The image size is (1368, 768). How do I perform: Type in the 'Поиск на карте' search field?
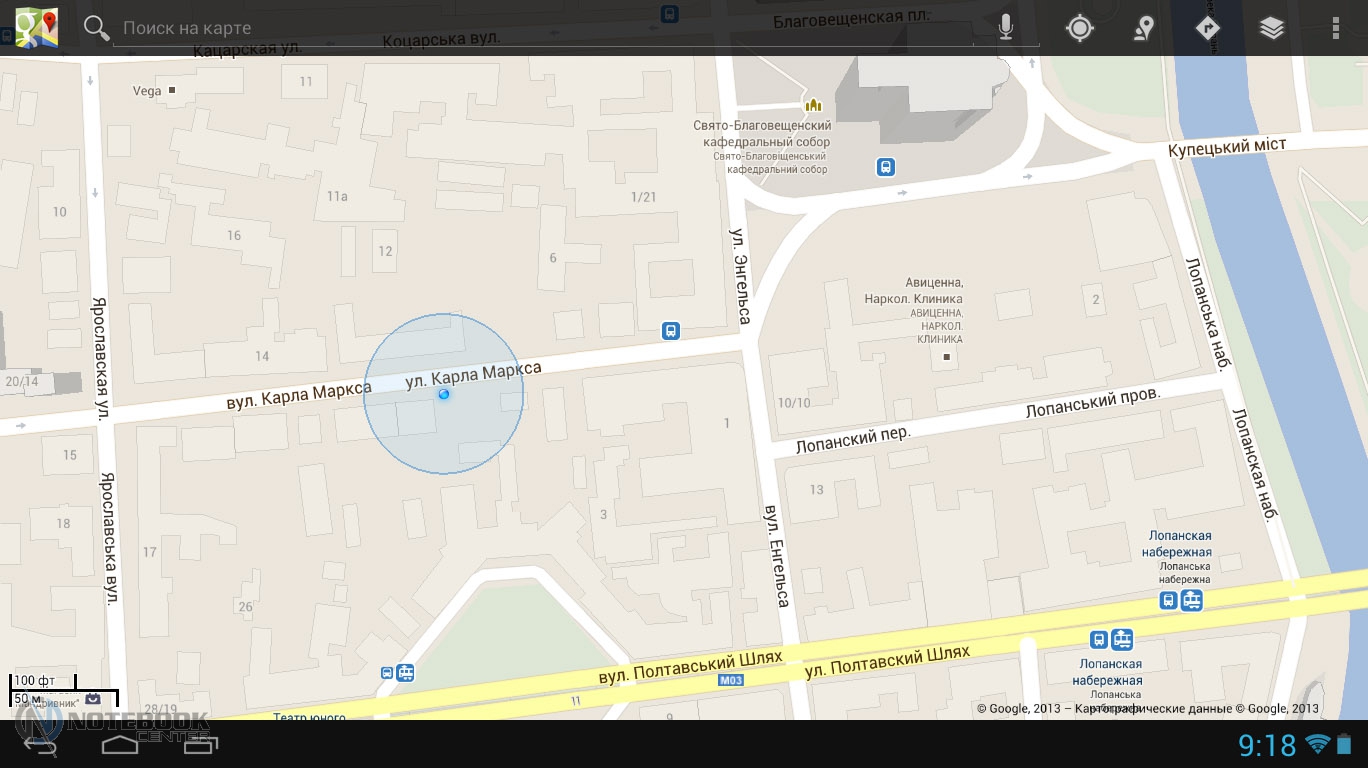pyautogui.click(x=540, y=28)
